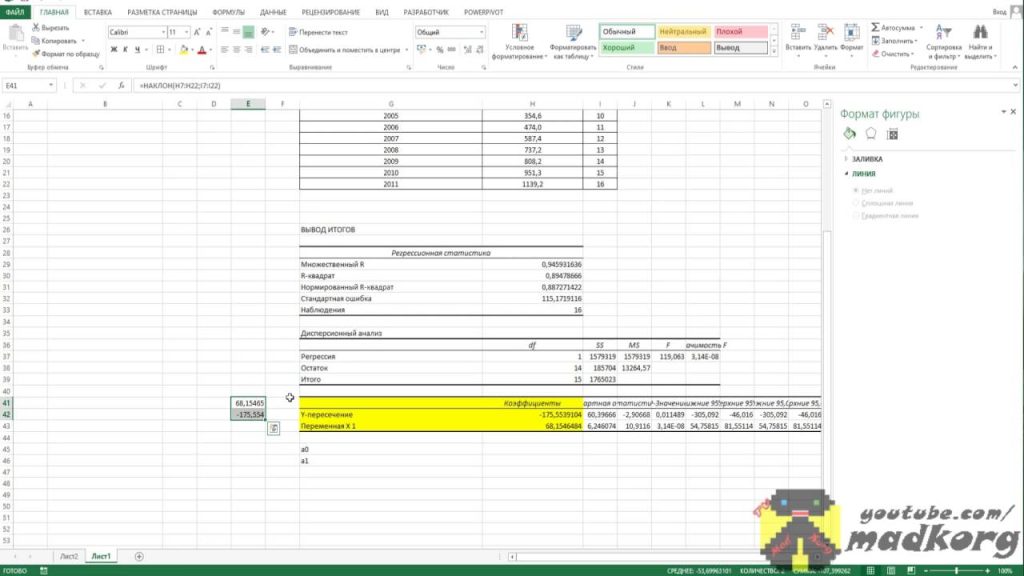Open the Лист2 sheet tab

click(68, 555)
